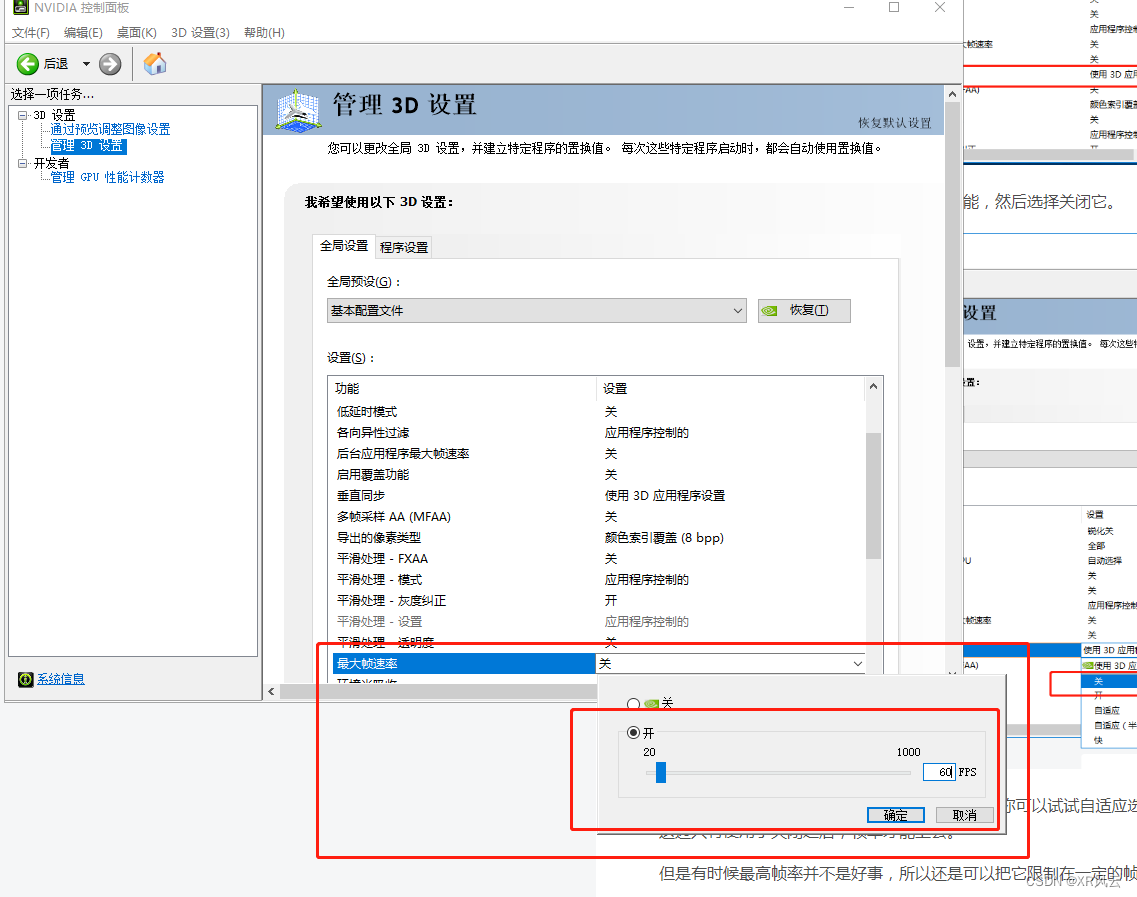1137x897 pixels.
Task: Select the 各向异性过滤 settings row
Action: click(x=599, y=432)
